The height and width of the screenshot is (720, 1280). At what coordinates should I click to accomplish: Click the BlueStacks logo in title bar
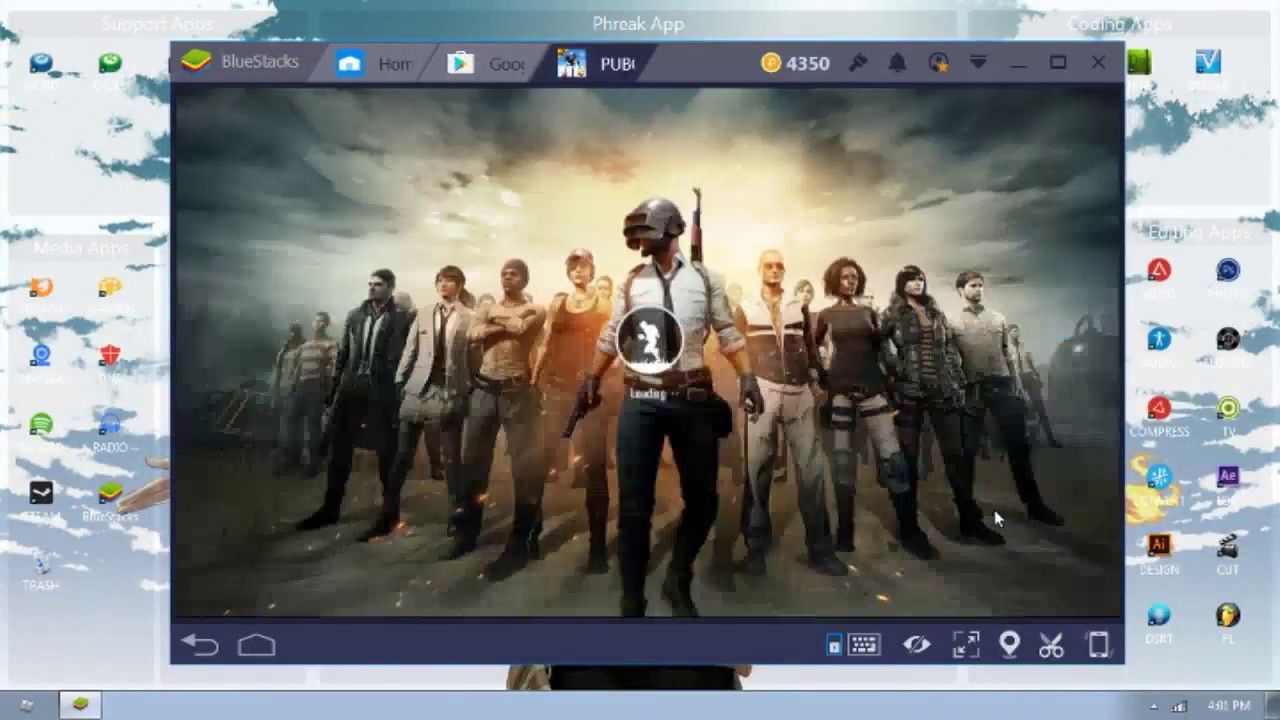point(196,62)
